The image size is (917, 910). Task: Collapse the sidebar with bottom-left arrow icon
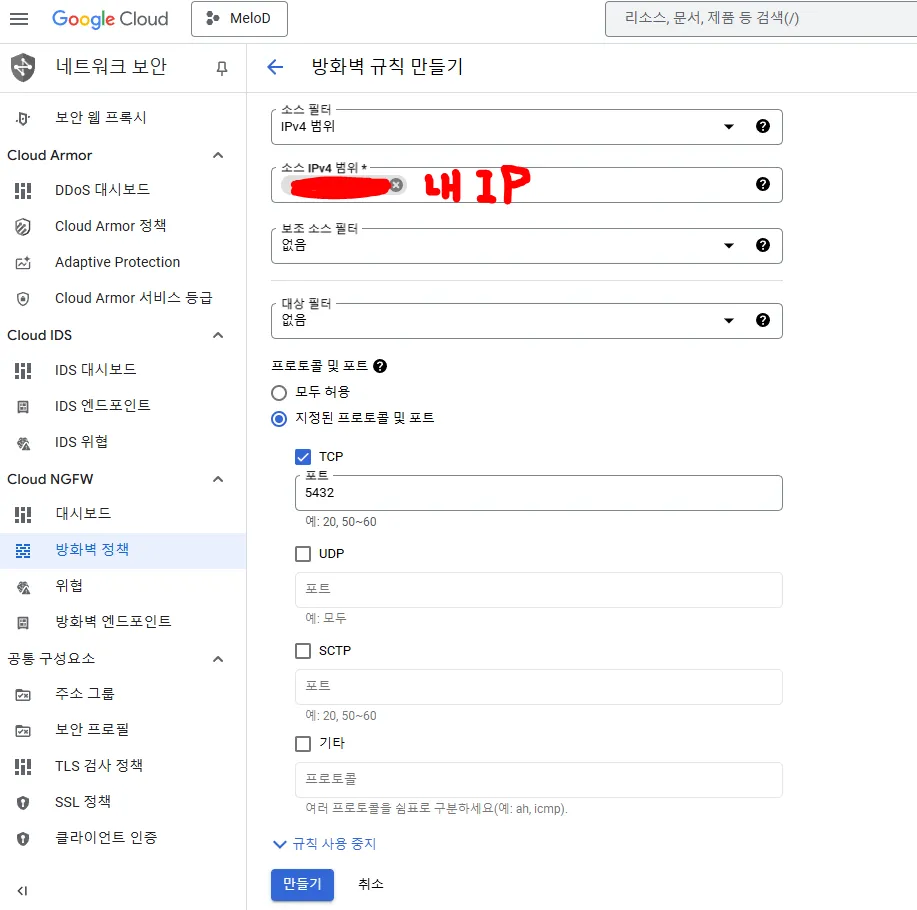click(22, 890)
